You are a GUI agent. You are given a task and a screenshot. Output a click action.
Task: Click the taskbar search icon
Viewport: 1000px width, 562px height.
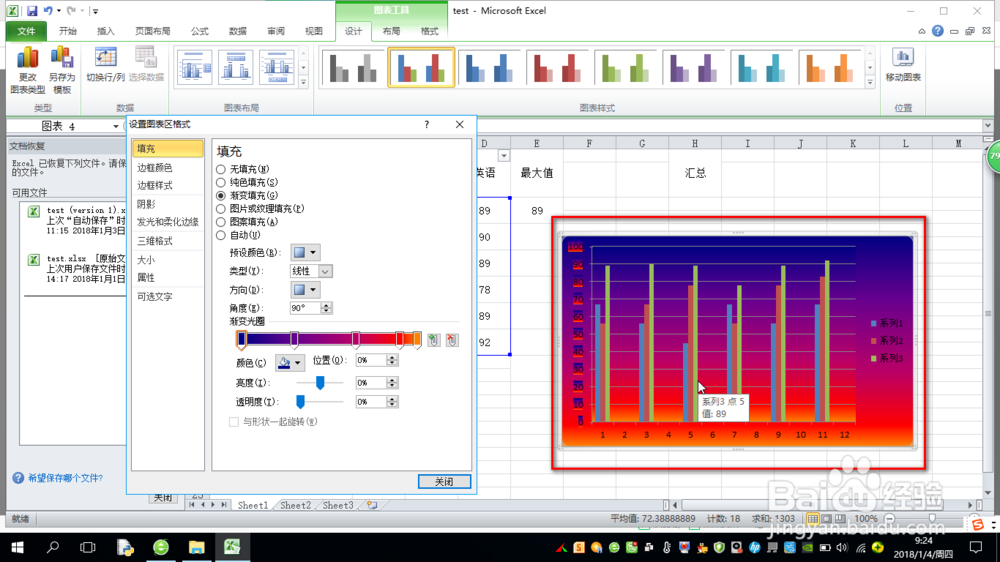pyautogui.click(x=53, y=547)
